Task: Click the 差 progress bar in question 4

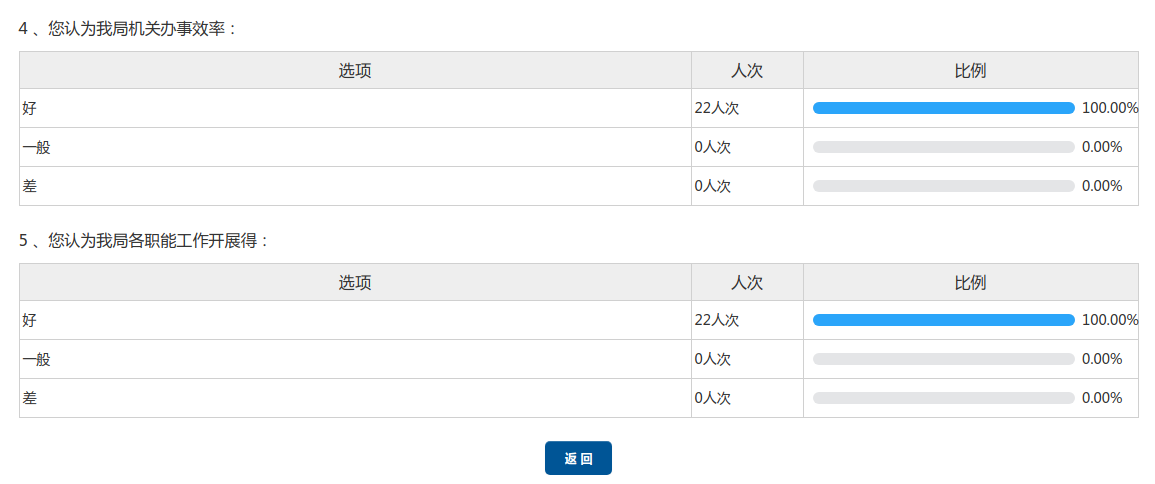Action: tap(943, 186)
